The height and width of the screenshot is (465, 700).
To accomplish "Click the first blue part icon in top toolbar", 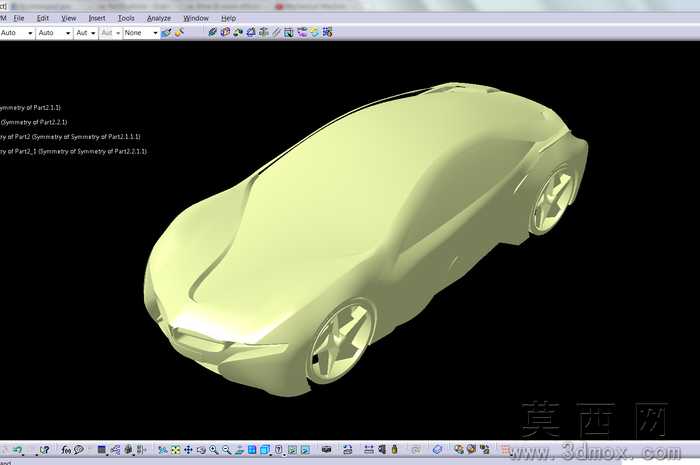I will pyautogui.click(x=212, y=32).
